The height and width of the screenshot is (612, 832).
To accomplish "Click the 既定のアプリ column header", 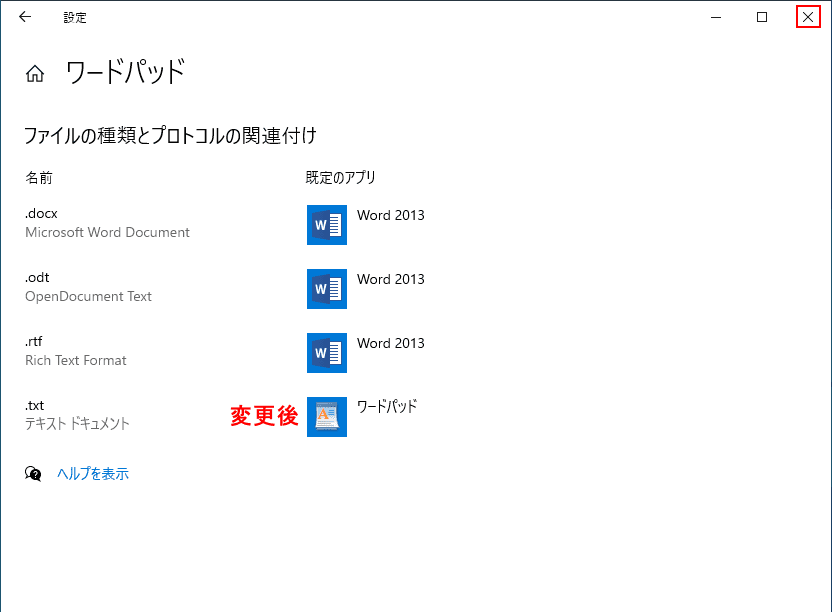I will click(x=341, y=178).
